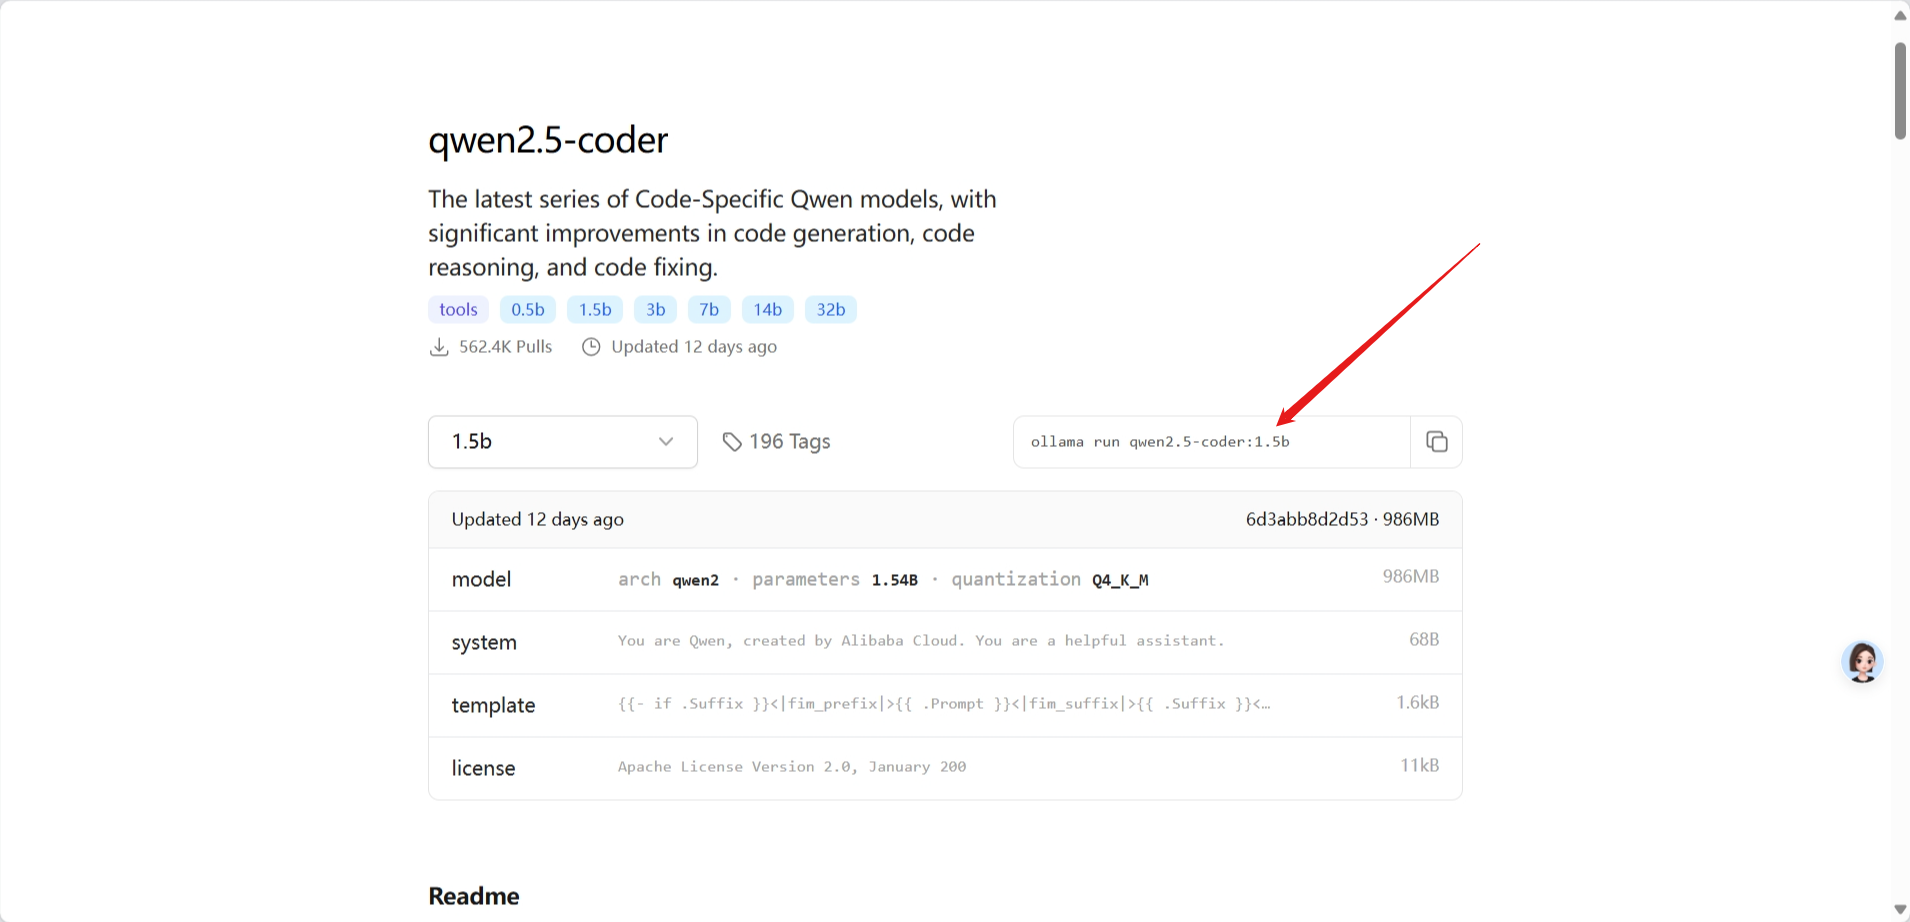This screenshot has width=1910, height=922.
Task: Select the 7b size badge
Action: tap(709, 310)
